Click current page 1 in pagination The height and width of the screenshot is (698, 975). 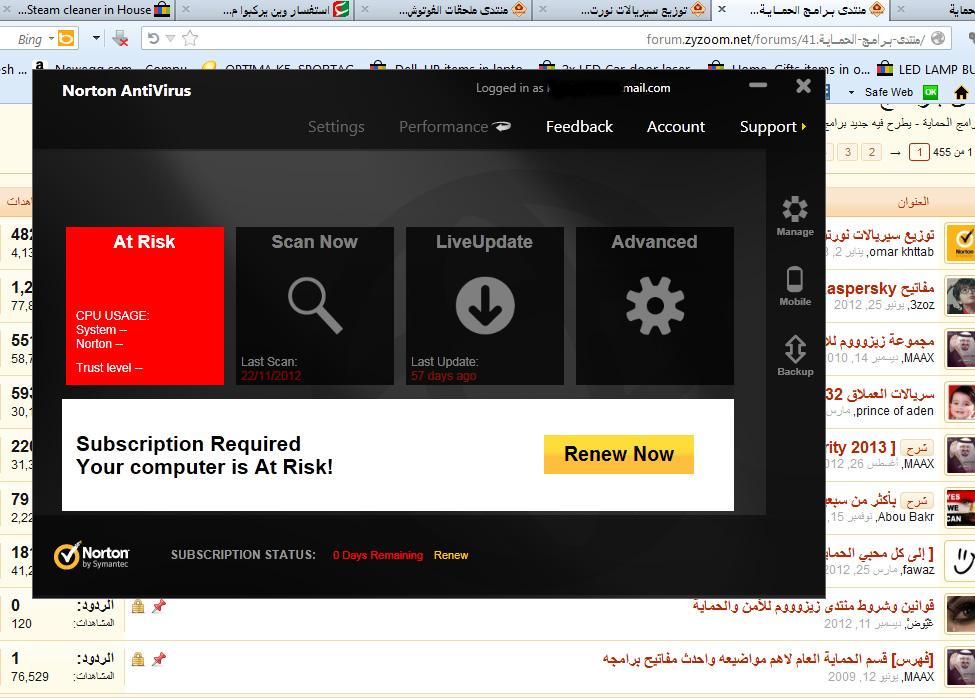(919, 152)
